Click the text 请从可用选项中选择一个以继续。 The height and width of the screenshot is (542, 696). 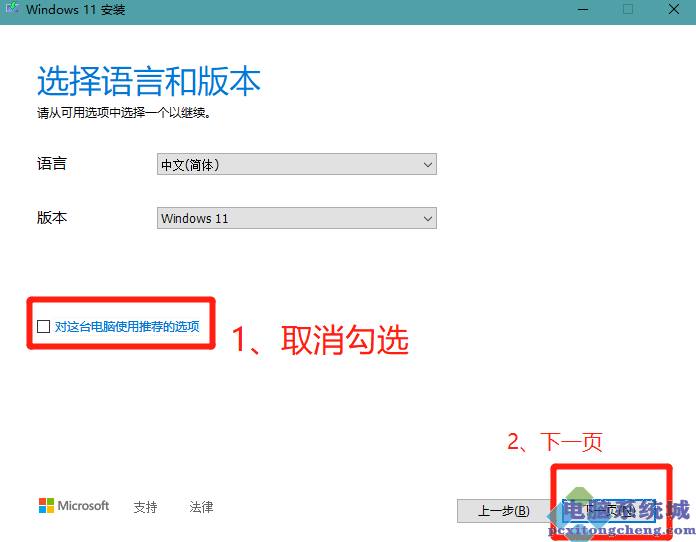[124, 113]
